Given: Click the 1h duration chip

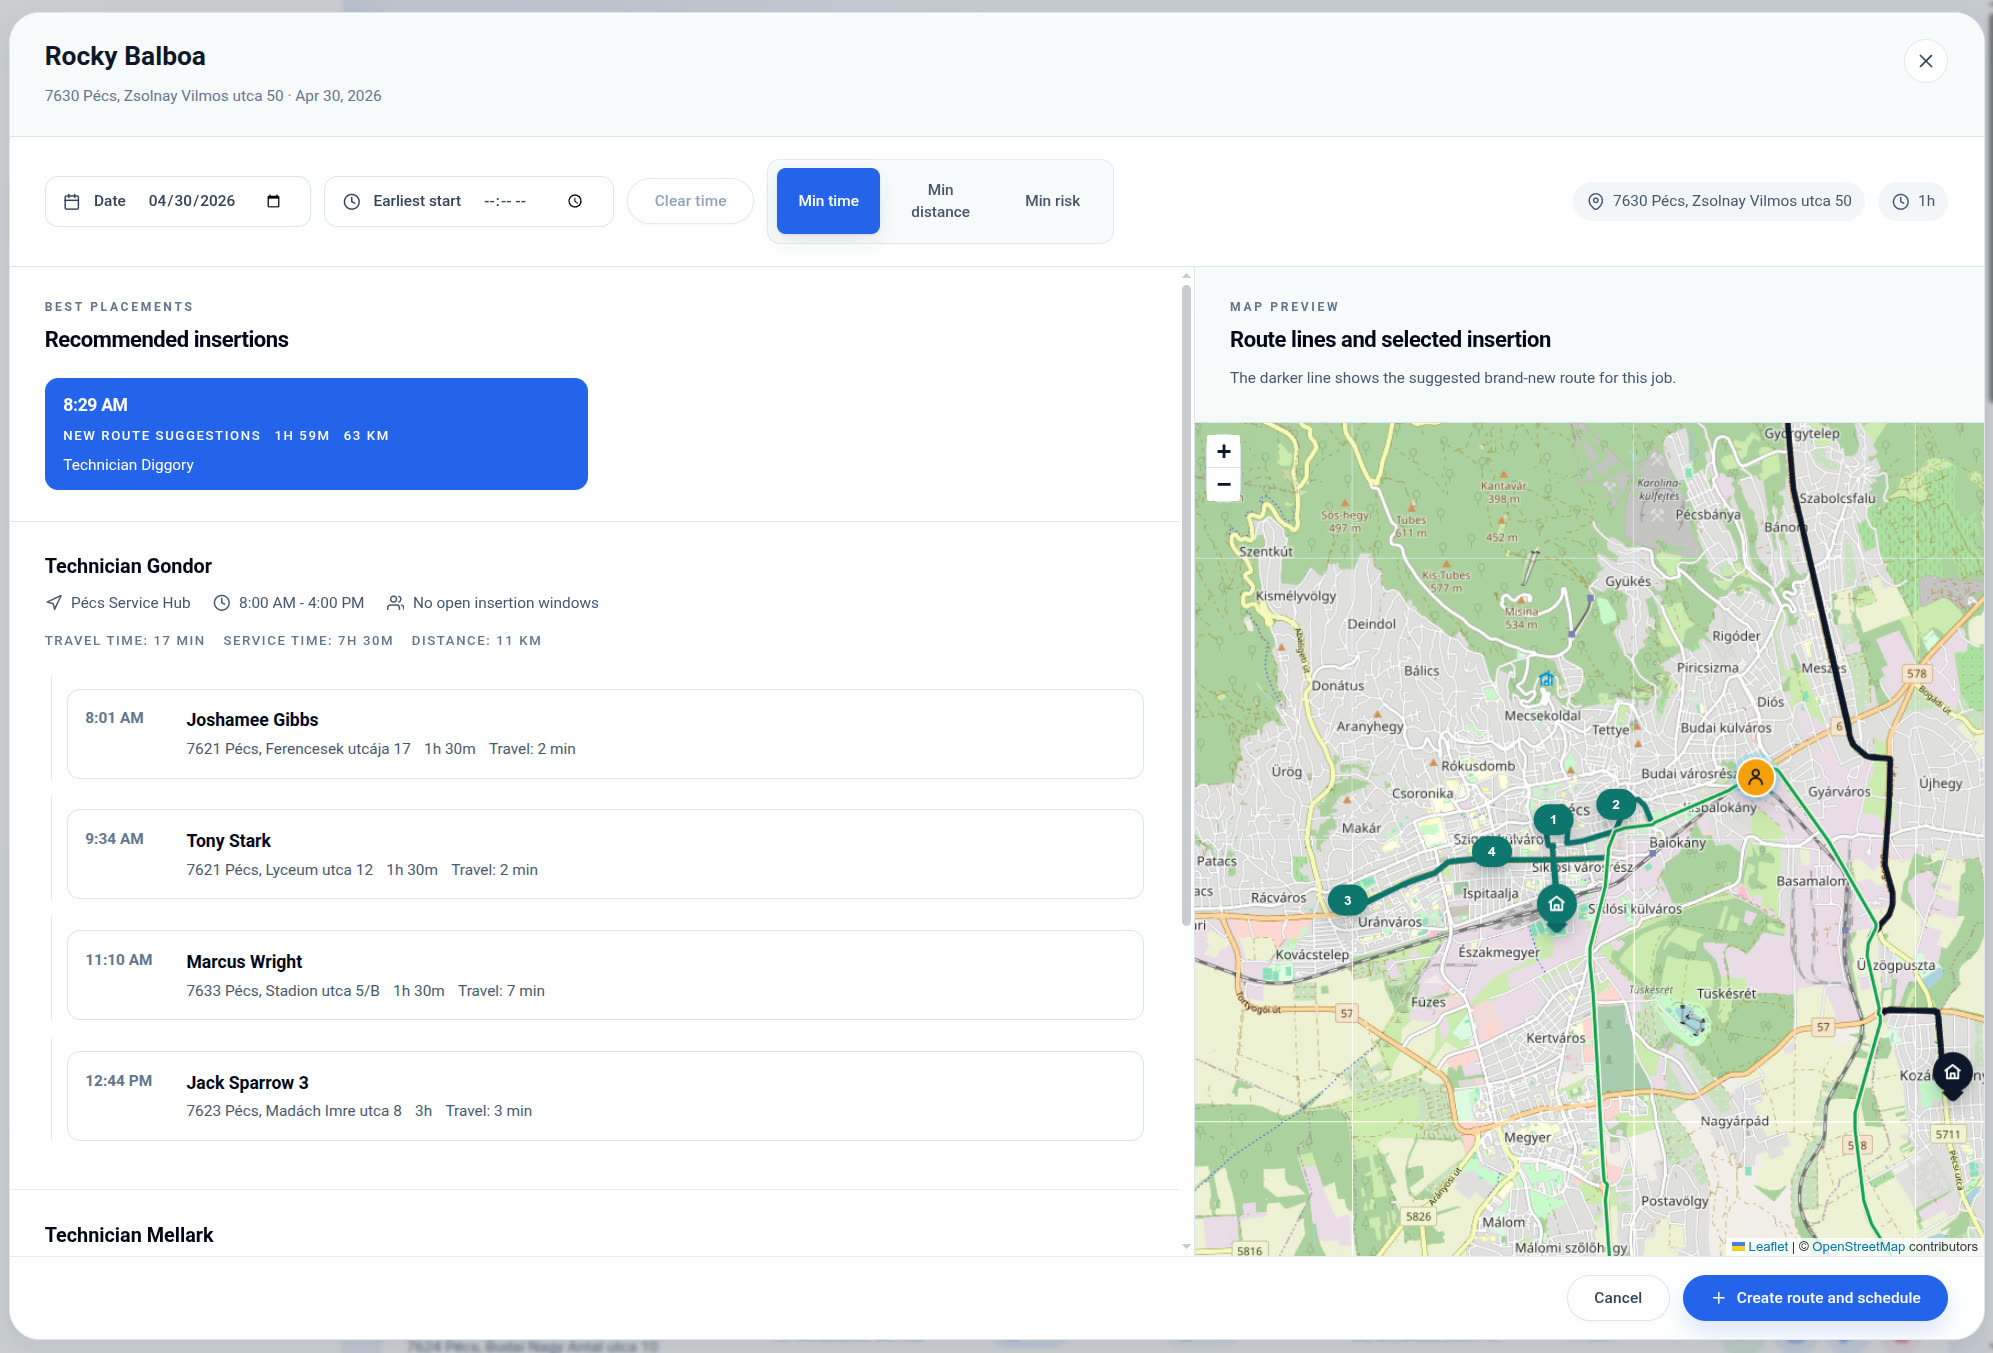Looking at the screenshot, I should click(1913, 201).
